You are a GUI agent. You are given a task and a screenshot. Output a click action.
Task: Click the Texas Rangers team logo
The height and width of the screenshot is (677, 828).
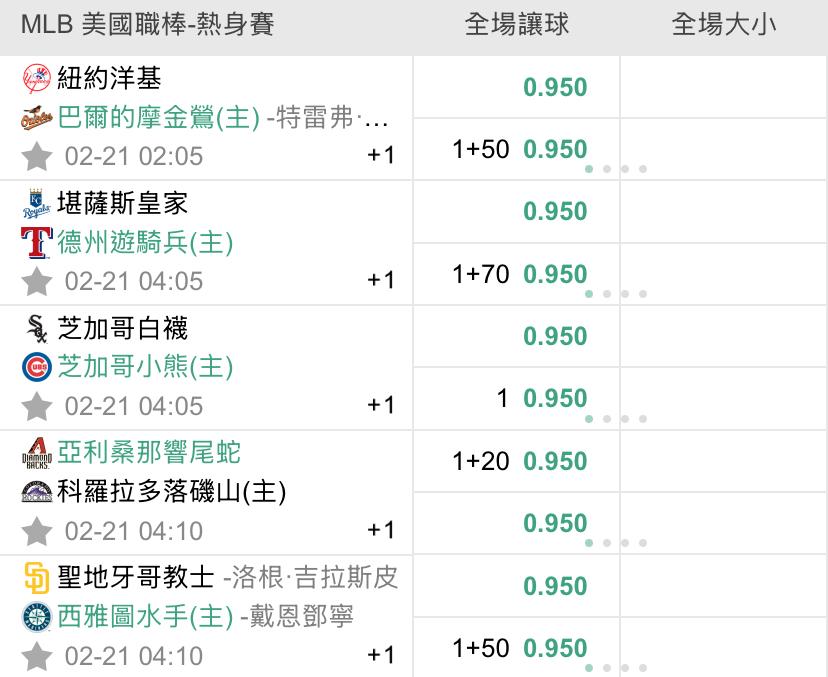36,243
